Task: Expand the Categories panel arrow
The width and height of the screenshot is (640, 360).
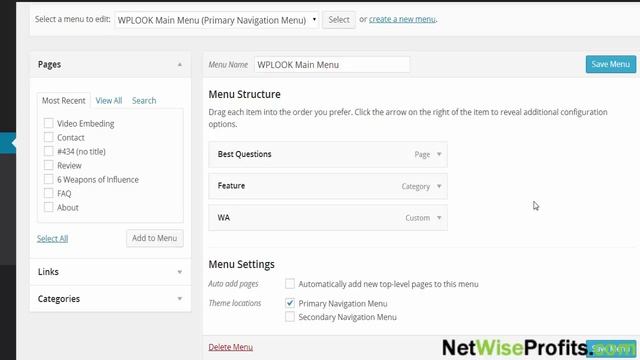Action: tap(180, 299)
